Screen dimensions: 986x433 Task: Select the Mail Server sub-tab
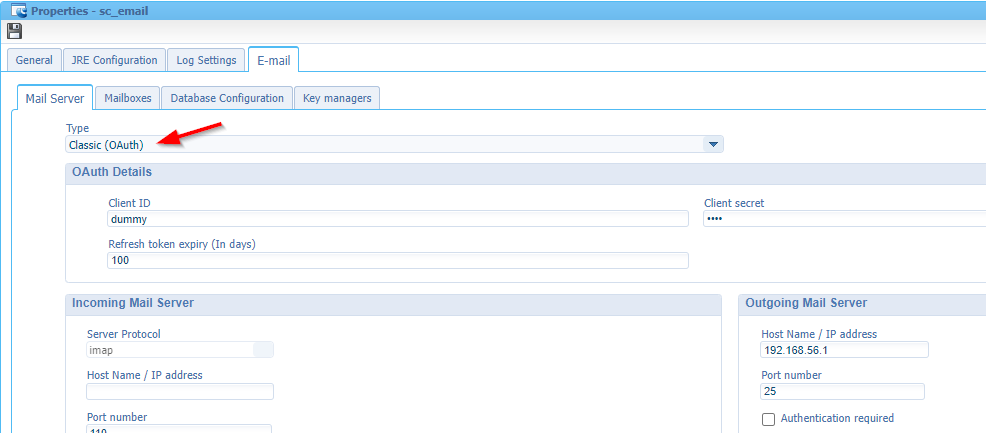(54, 98)
